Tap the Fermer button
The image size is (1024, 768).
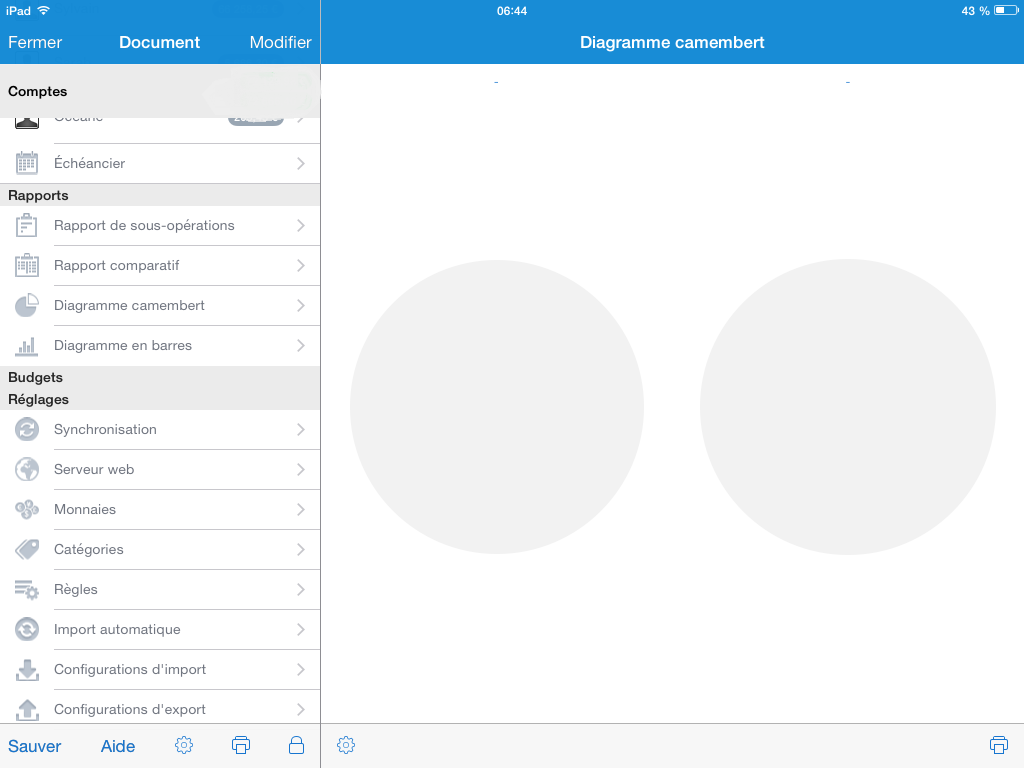click(x=35, y=42)
